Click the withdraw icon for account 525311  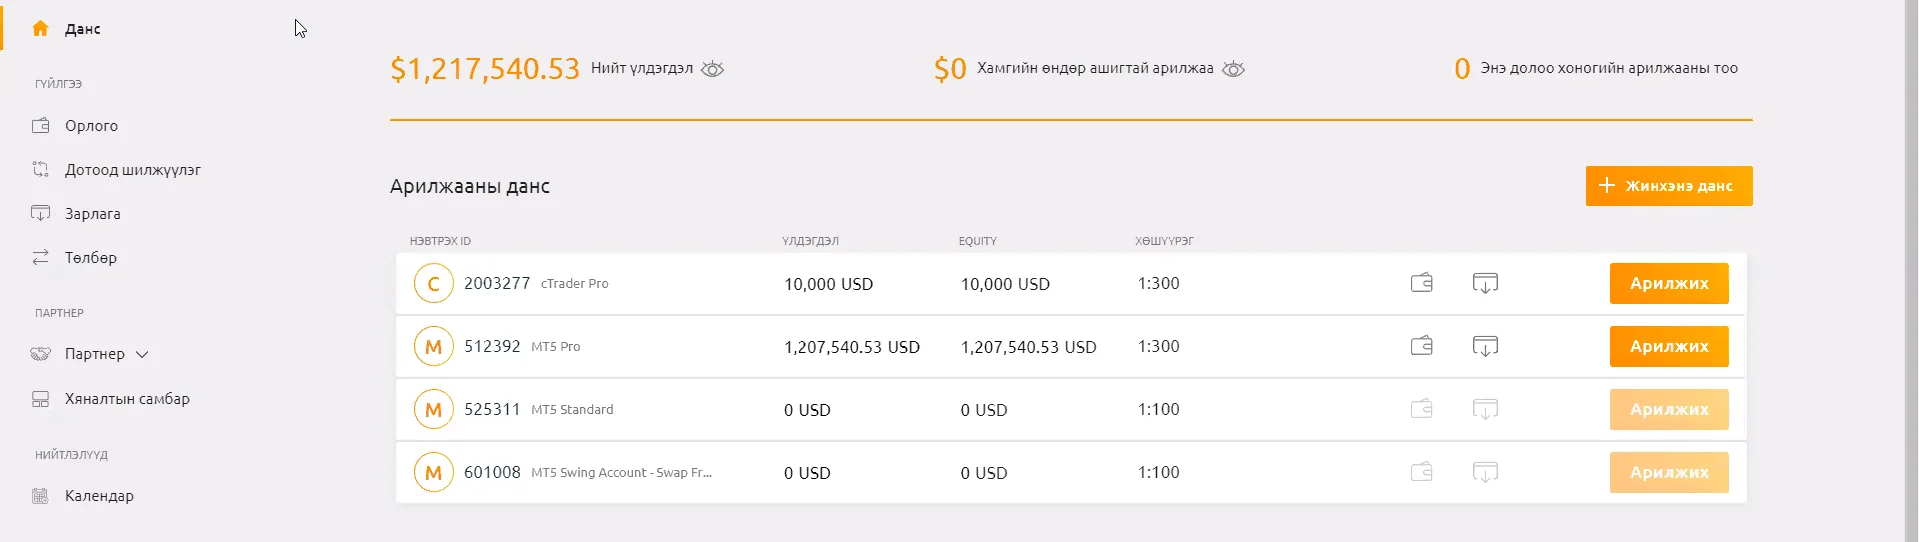click(1485, 409)
